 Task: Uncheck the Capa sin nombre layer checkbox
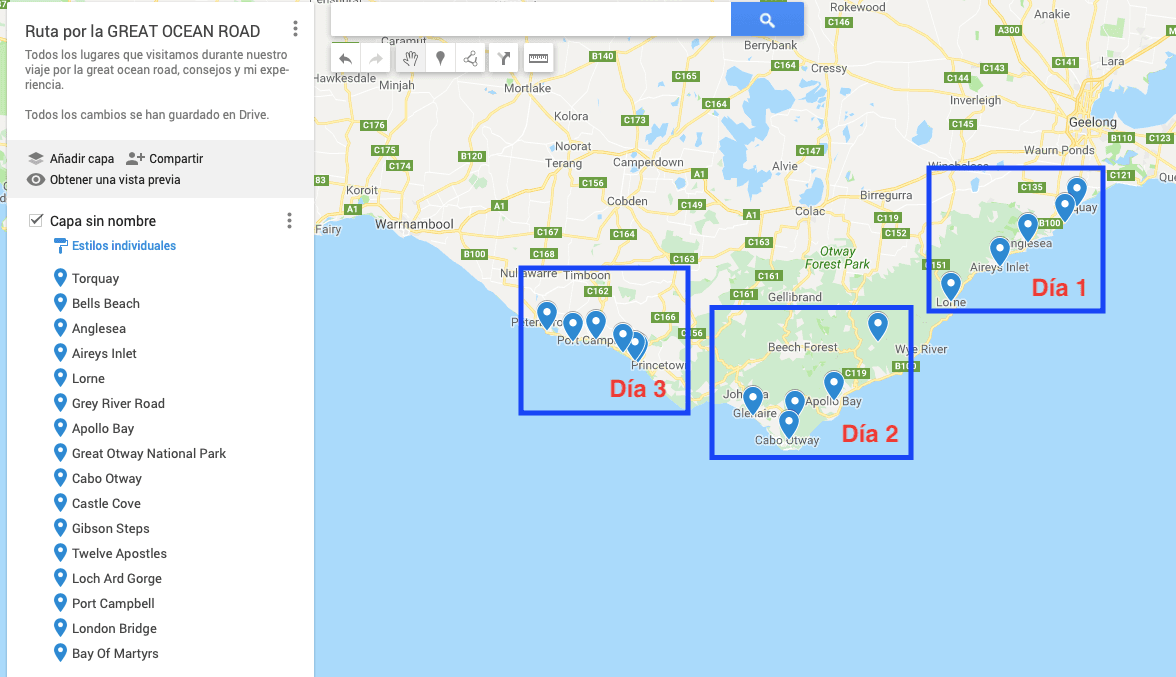pyautogui.click(x=35, y=220)
